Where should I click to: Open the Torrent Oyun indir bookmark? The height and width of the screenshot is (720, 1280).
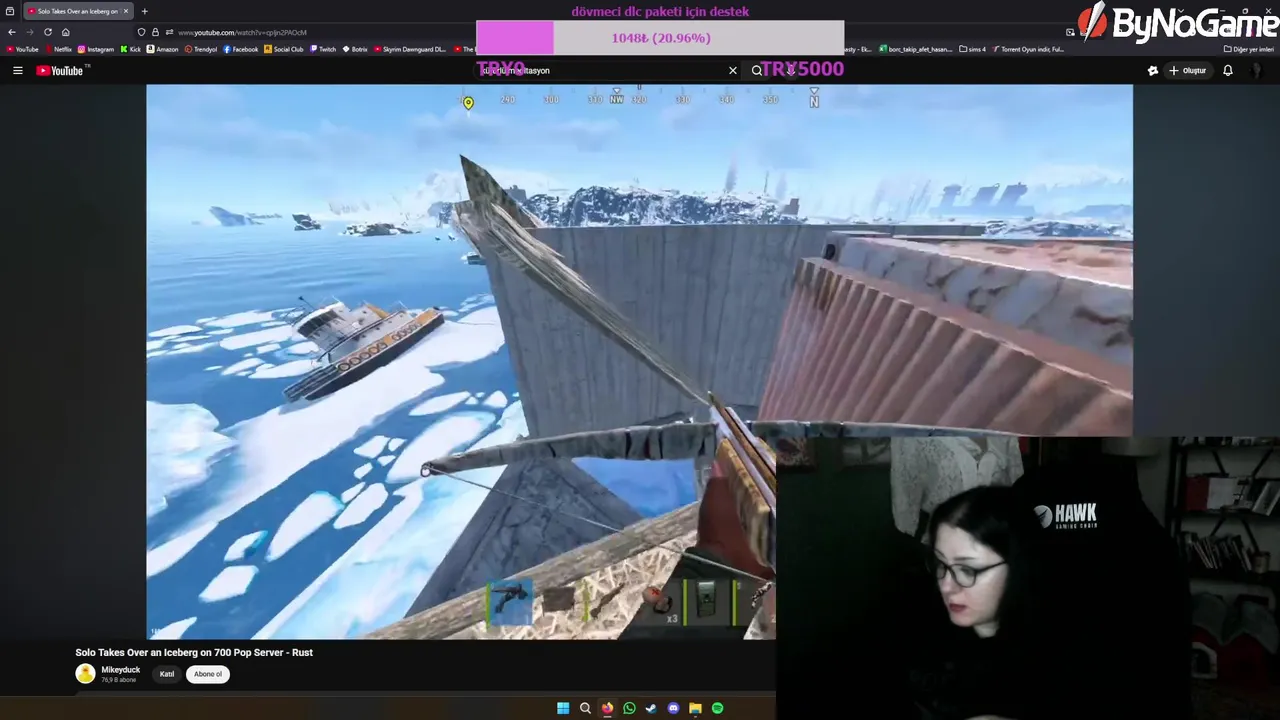click(x=1028, y=49)
